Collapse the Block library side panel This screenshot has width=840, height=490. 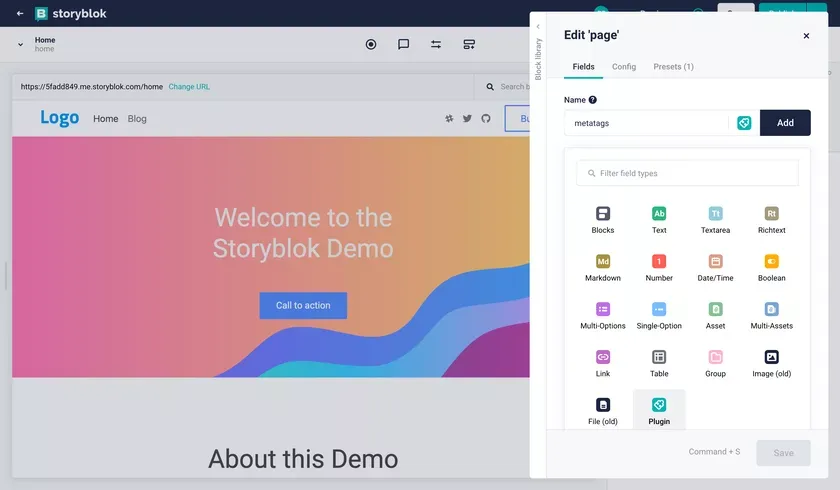point(538,26)
